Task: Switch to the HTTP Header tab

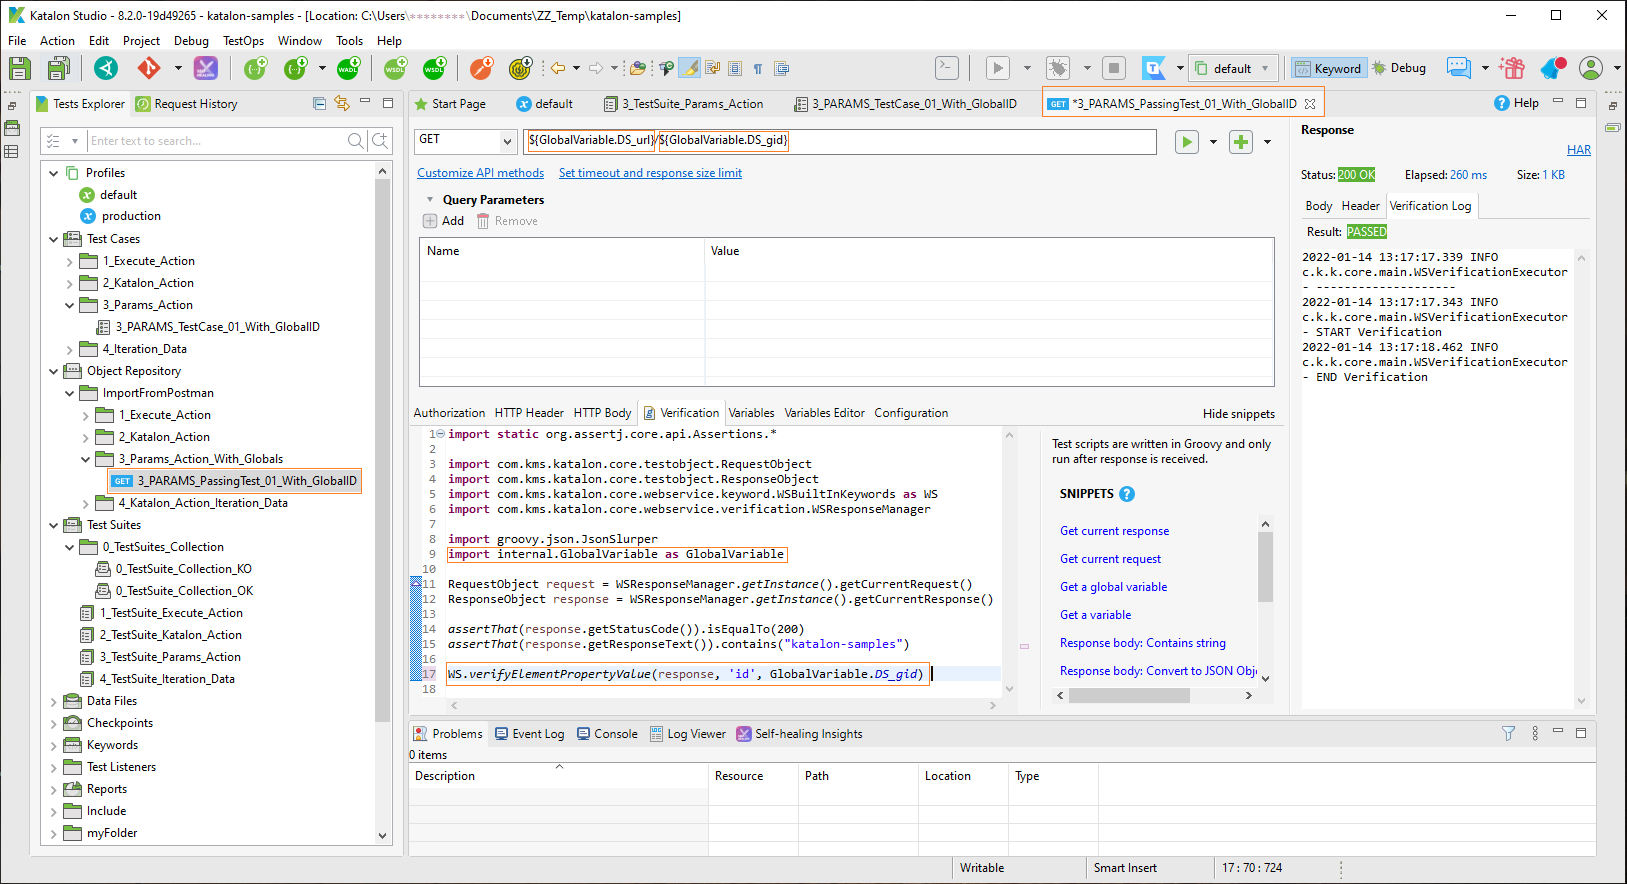Action: pos(529,413)
